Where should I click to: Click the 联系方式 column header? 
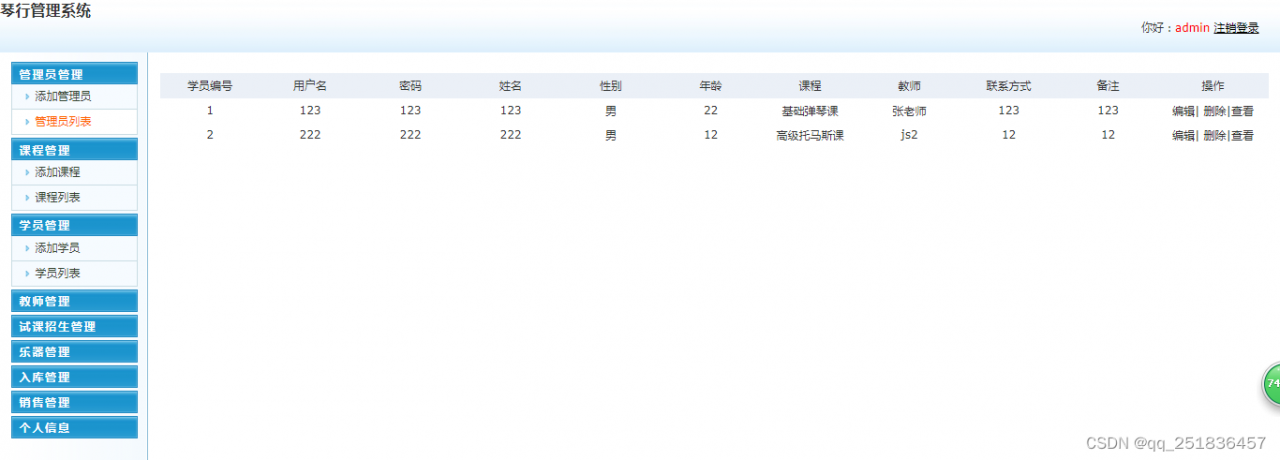click(x=1008, y=86)
